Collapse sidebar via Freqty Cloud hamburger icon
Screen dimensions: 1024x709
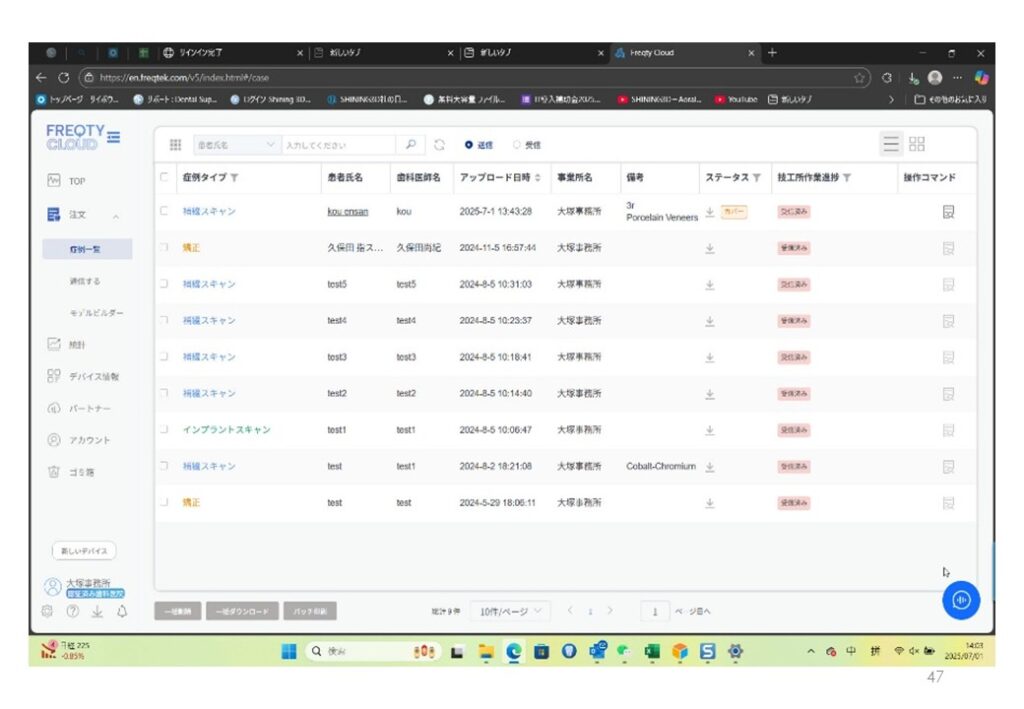(114, 137)
